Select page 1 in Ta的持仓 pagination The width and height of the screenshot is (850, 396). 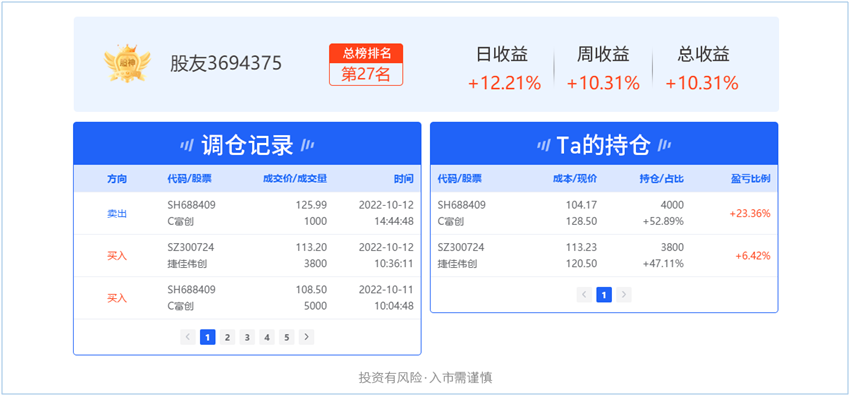604,295
